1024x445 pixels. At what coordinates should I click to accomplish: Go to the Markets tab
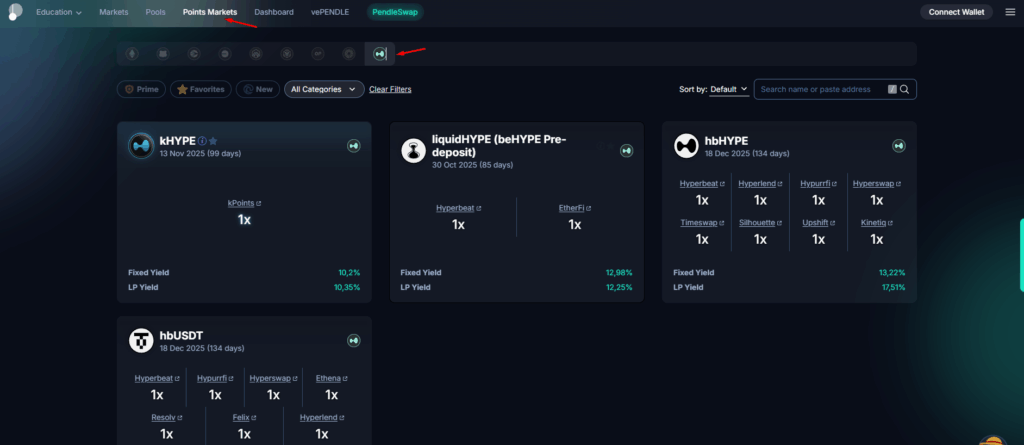[114, 12]
